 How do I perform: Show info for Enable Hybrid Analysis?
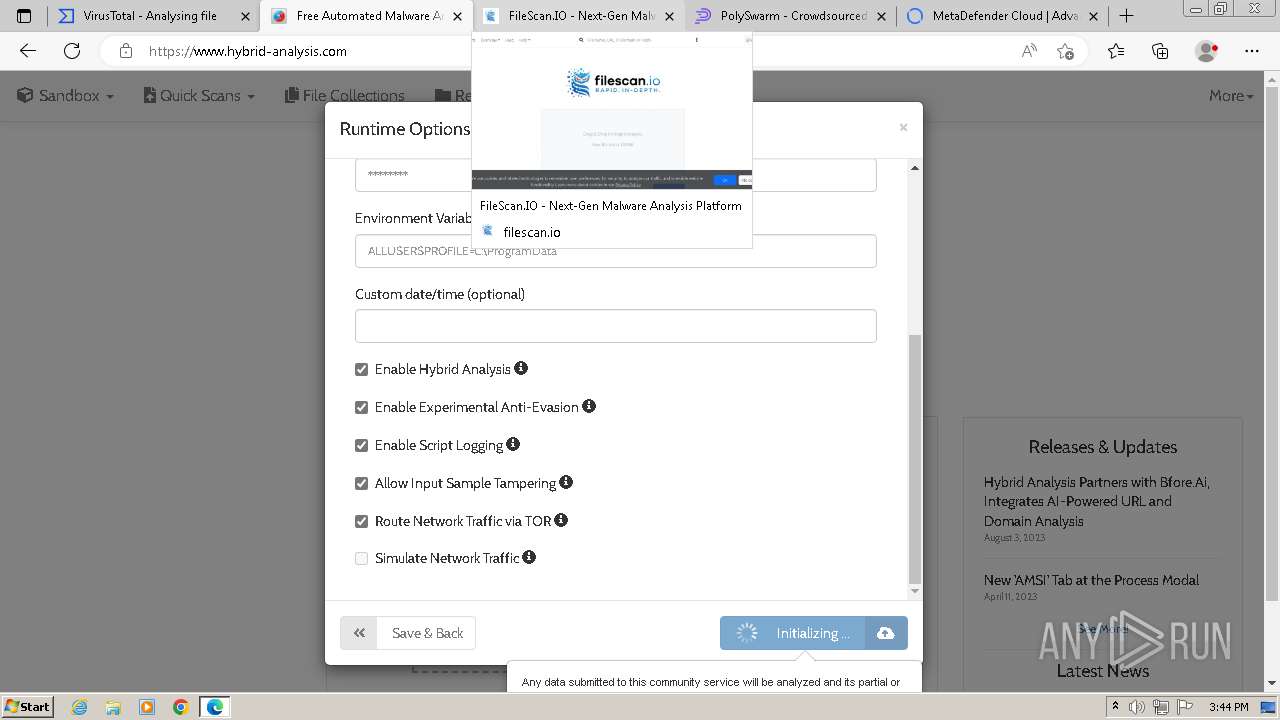[x=521, y=368]
